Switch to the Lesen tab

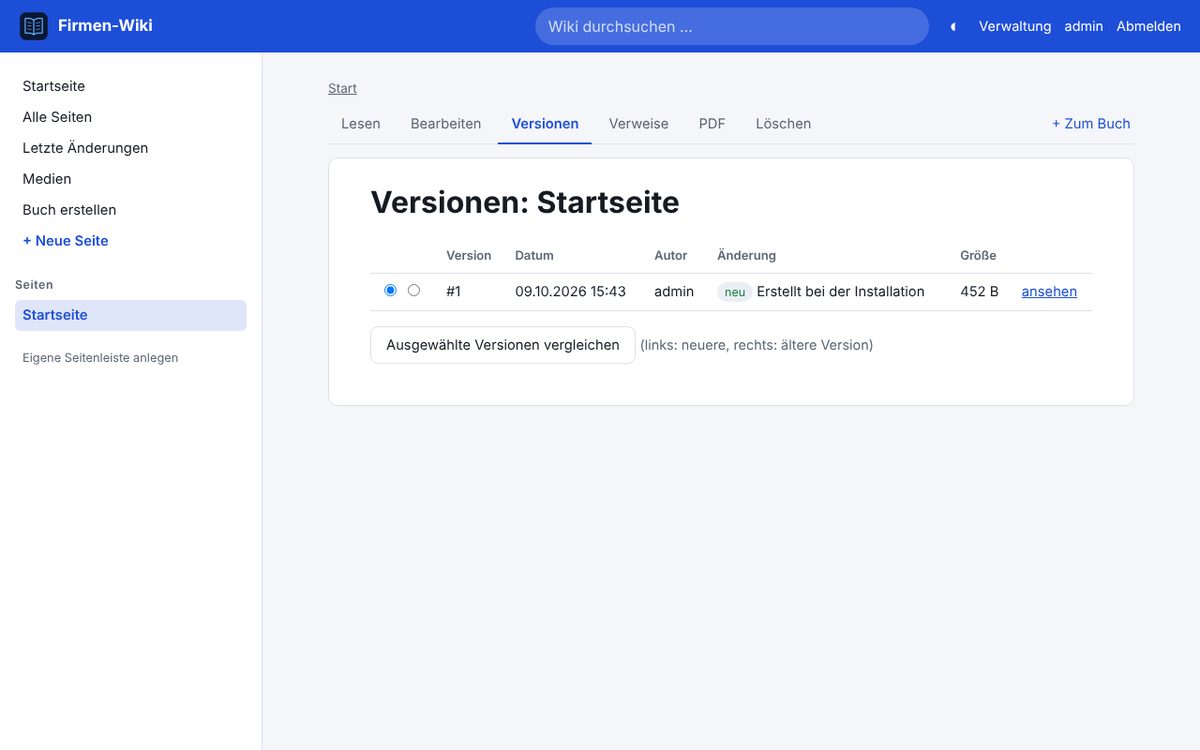pos(361,124)
